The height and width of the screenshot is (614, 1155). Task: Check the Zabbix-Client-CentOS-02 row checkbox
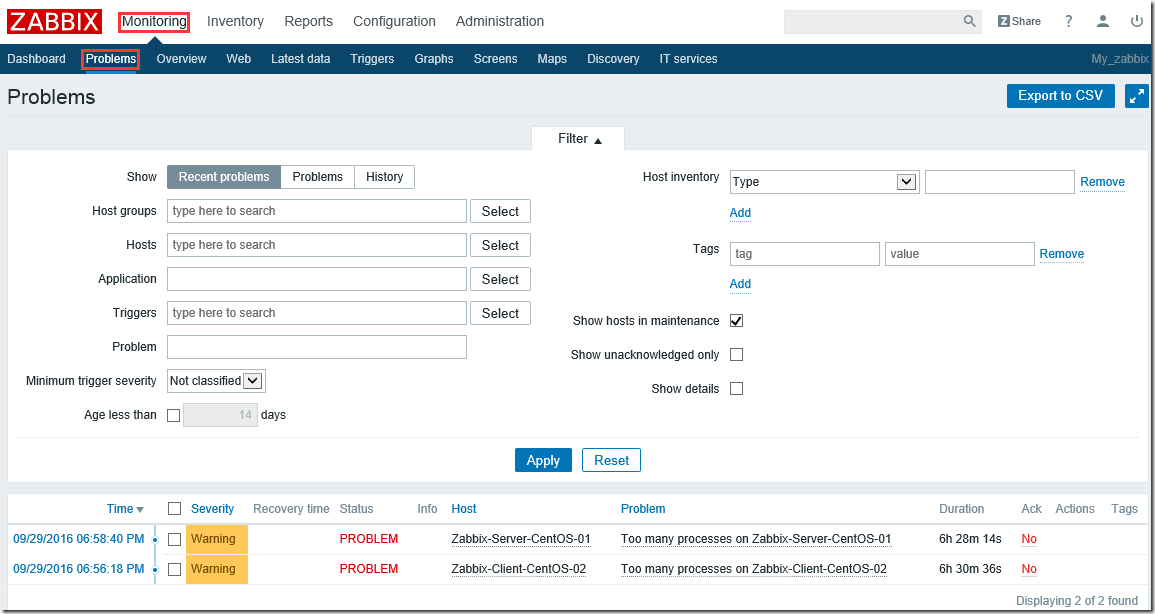pyautogui.click(x=175, y=569)
